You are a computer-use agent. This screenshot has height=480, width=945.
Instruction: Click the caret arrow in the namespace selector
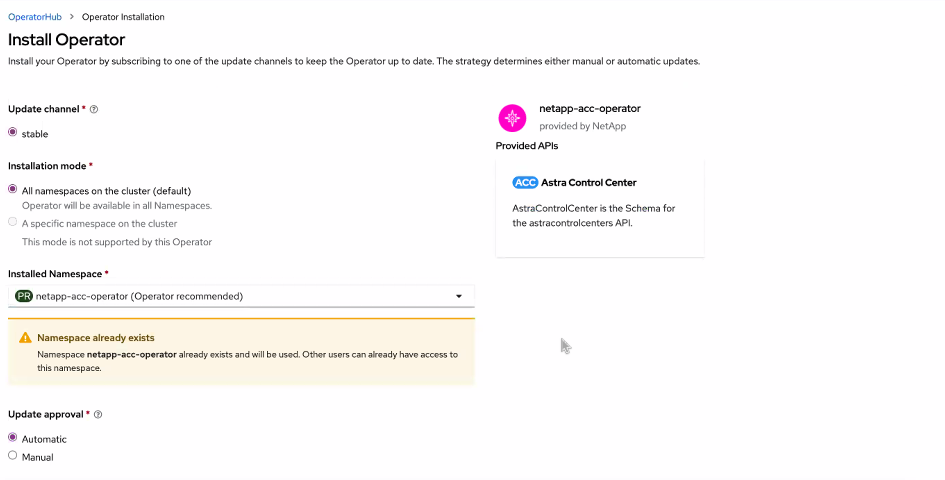pos(459,296)
